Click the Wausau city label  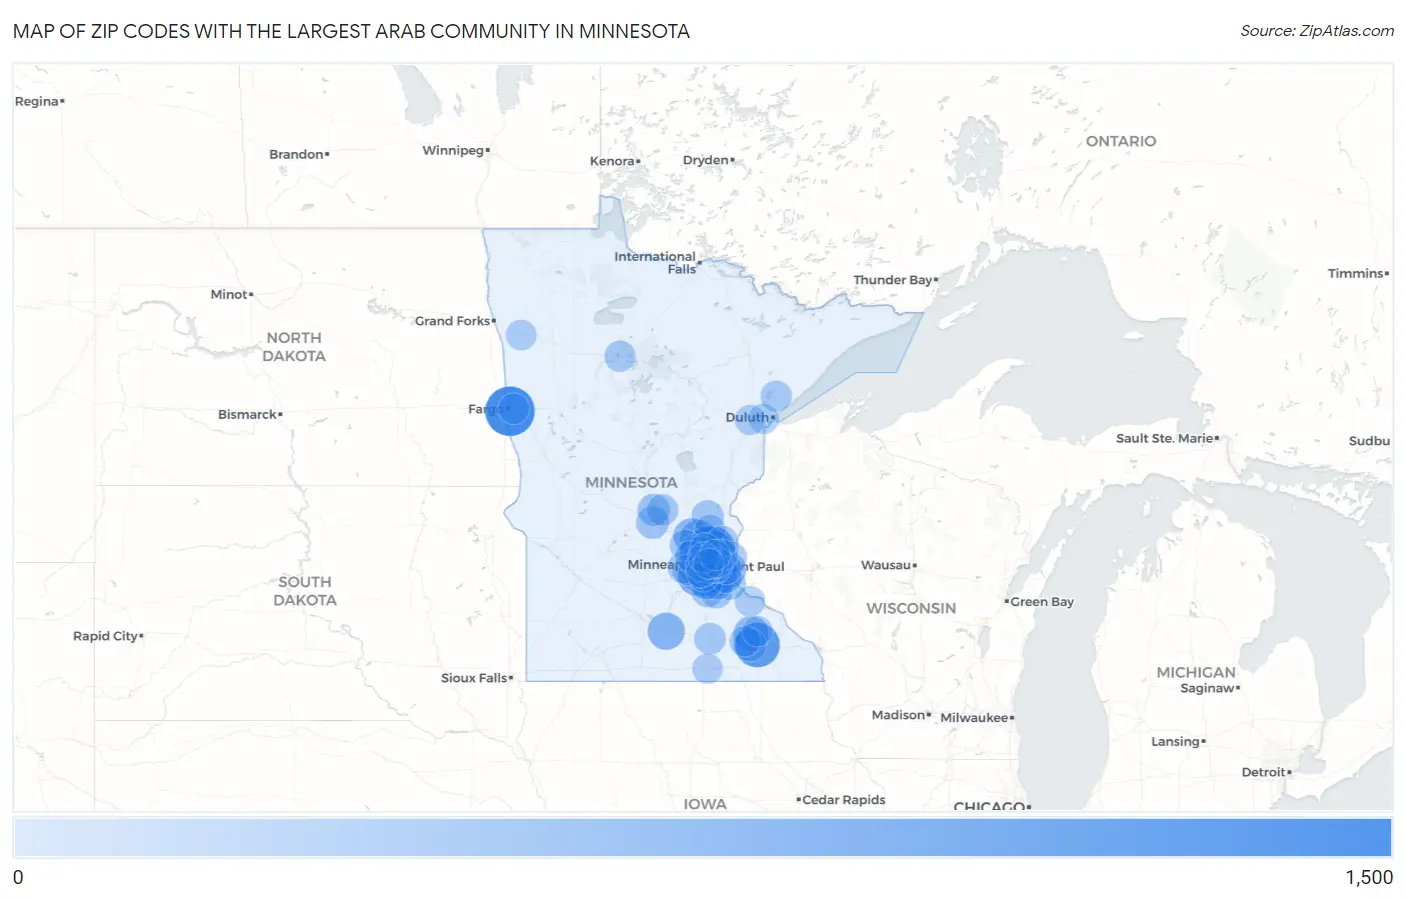click(x=889, y=565)
